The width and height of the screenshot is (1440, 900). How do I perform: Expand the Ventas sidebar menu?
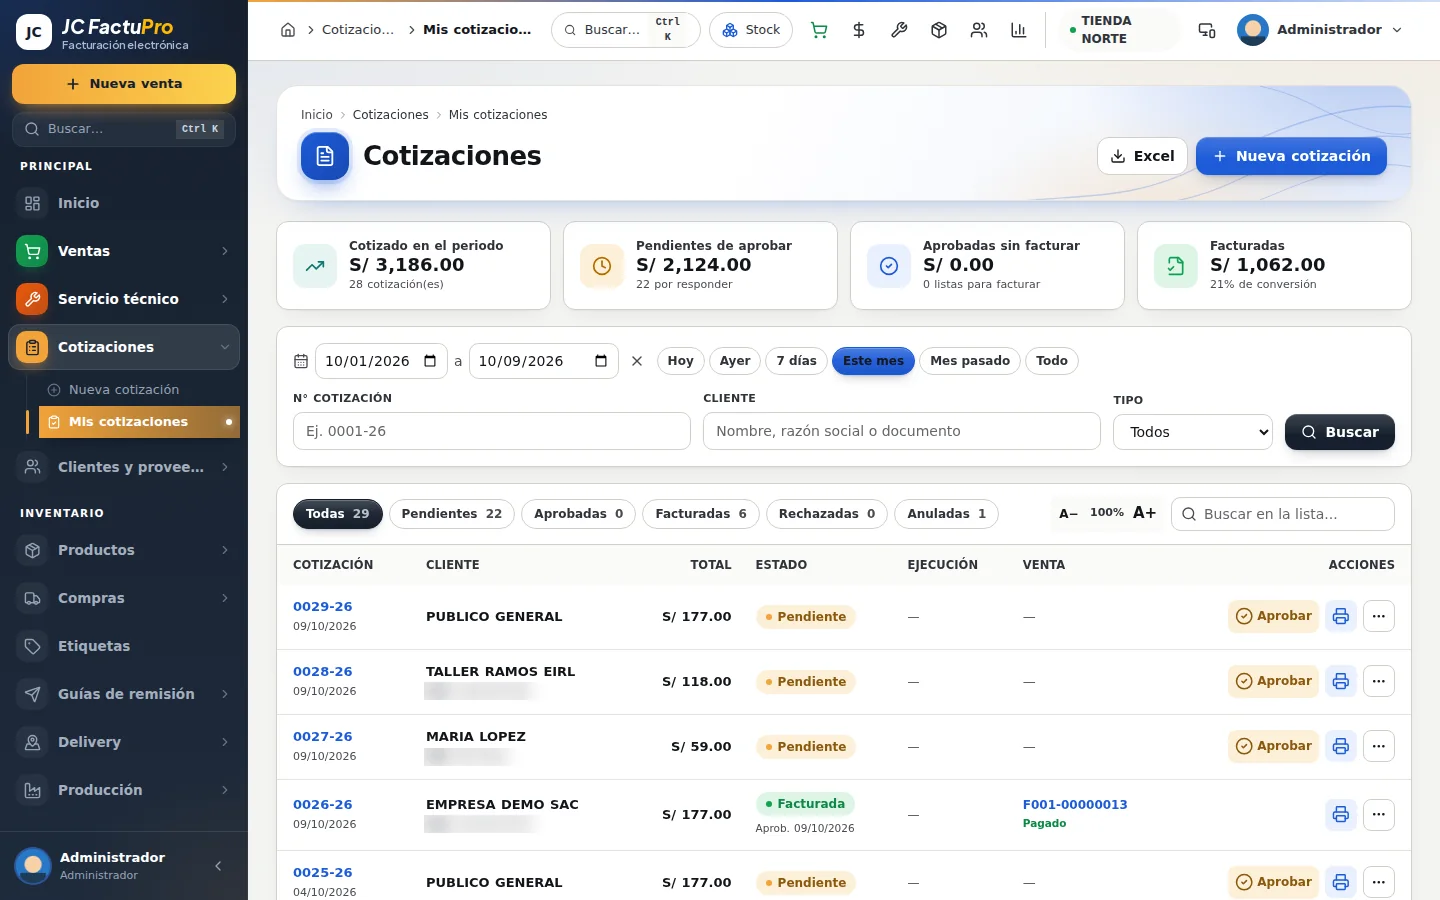point(124,251)
